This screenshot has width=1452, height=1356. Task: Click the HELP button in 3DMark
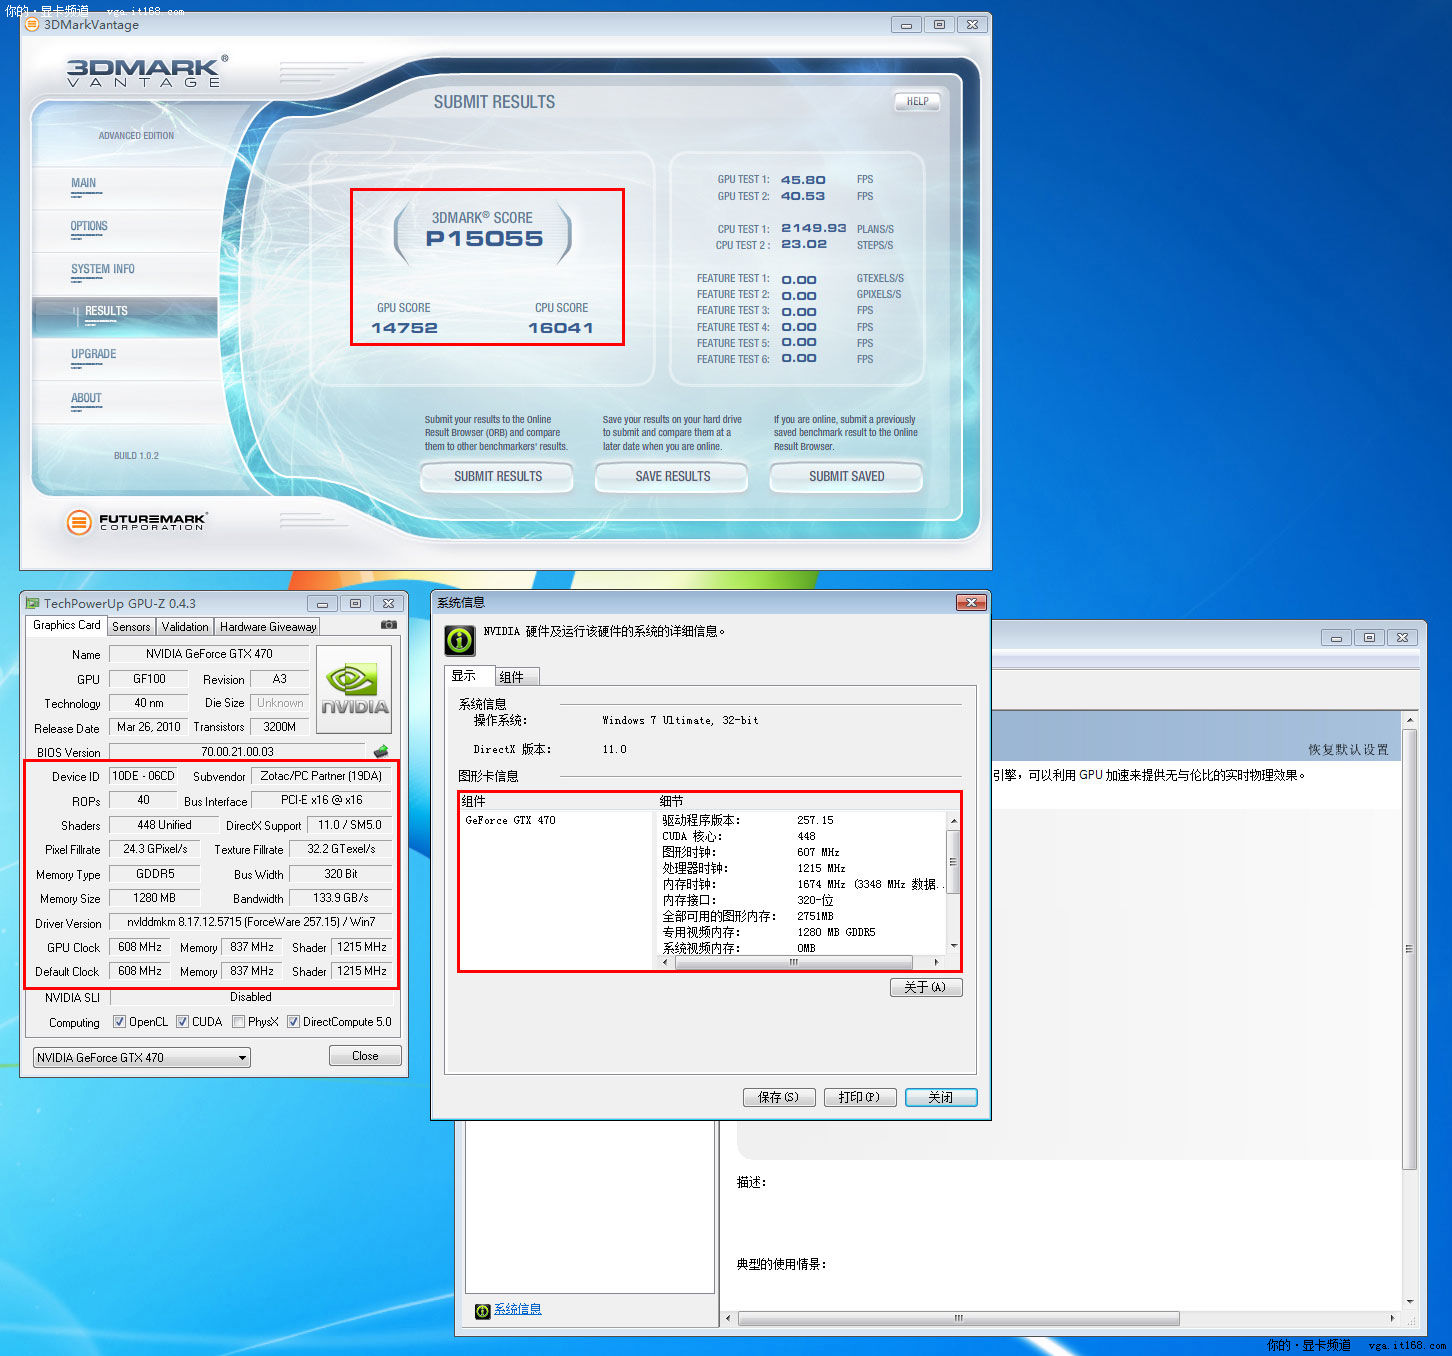coord(917,101)
